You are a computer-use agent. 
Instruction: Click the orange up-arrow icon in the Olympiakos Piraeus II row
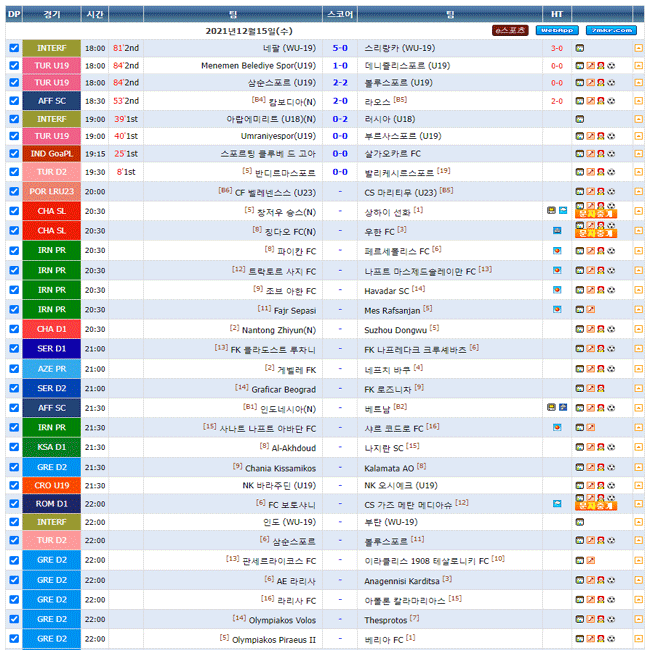tap(638, 638)
